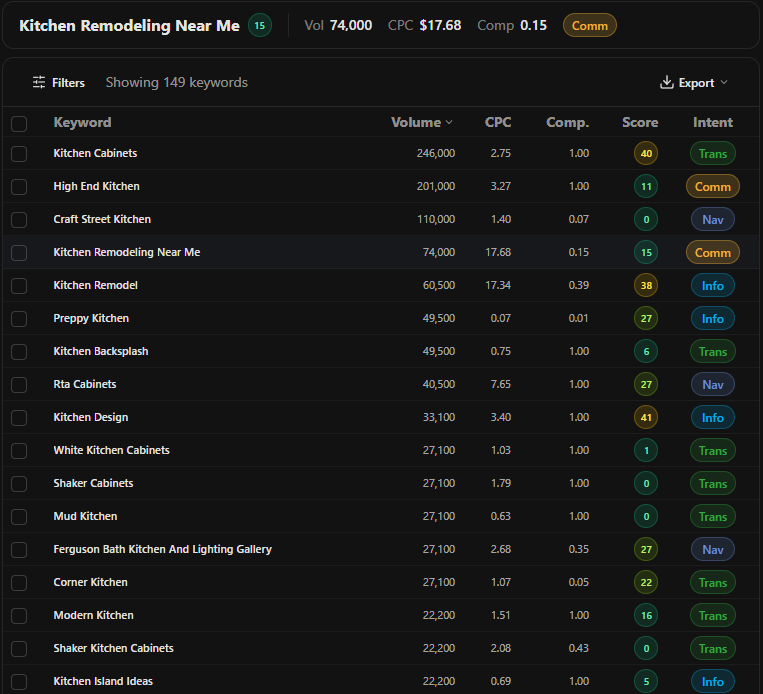This screenshot has width=763, height=694.
Task: Click score badge 41 for Kitchen Design
Action: point(646,418)
